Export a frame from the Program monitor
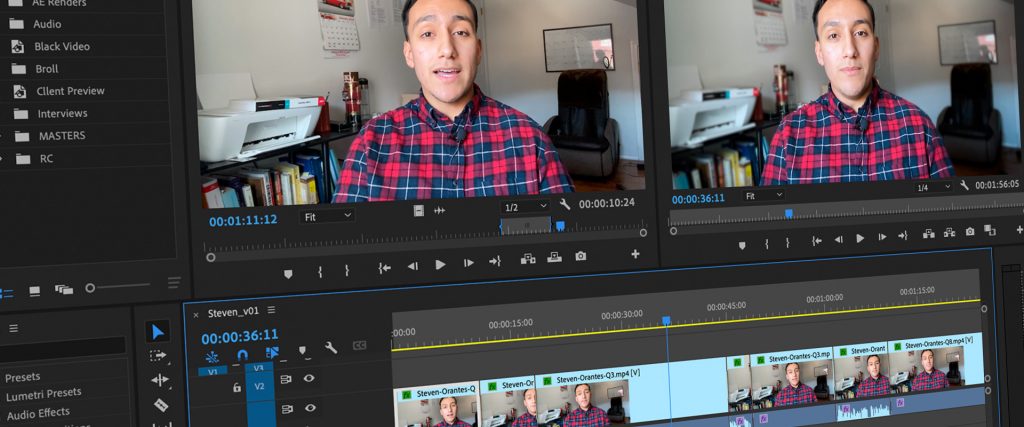The image size is (1024, 427). point(970,231)
